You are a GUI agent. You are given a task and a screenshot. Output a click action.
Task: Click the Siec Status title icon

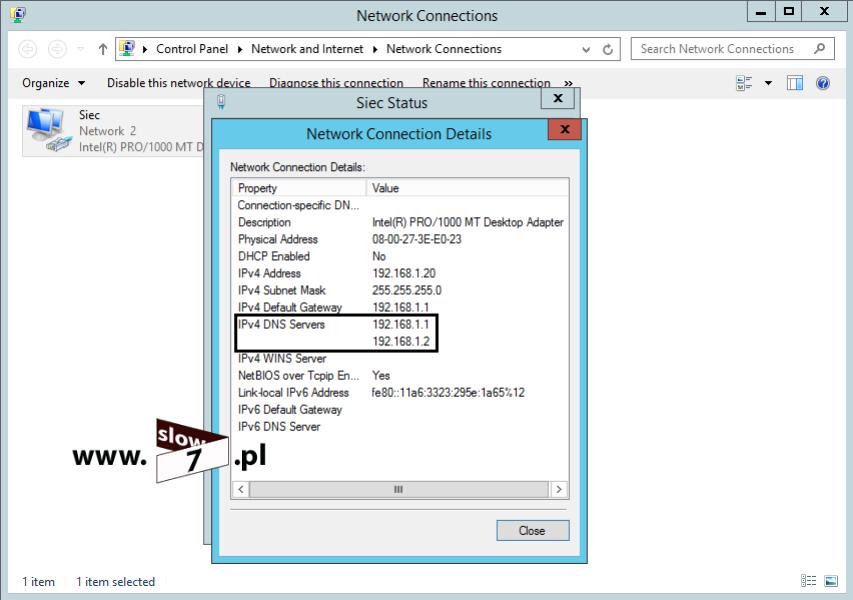coord(221,102)
